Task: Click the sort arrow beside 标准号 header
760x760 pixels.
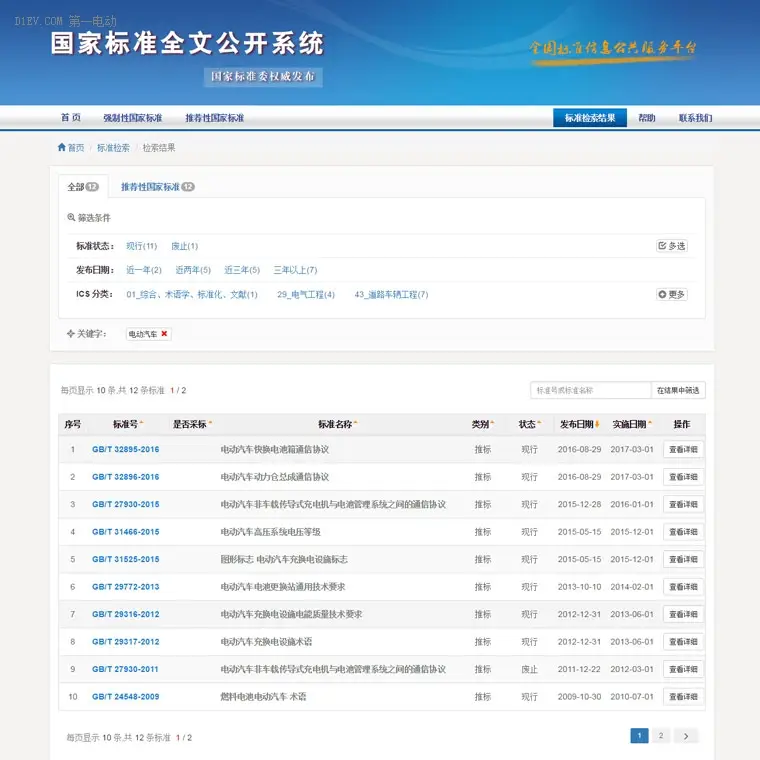Action: (x=142, y=423)
